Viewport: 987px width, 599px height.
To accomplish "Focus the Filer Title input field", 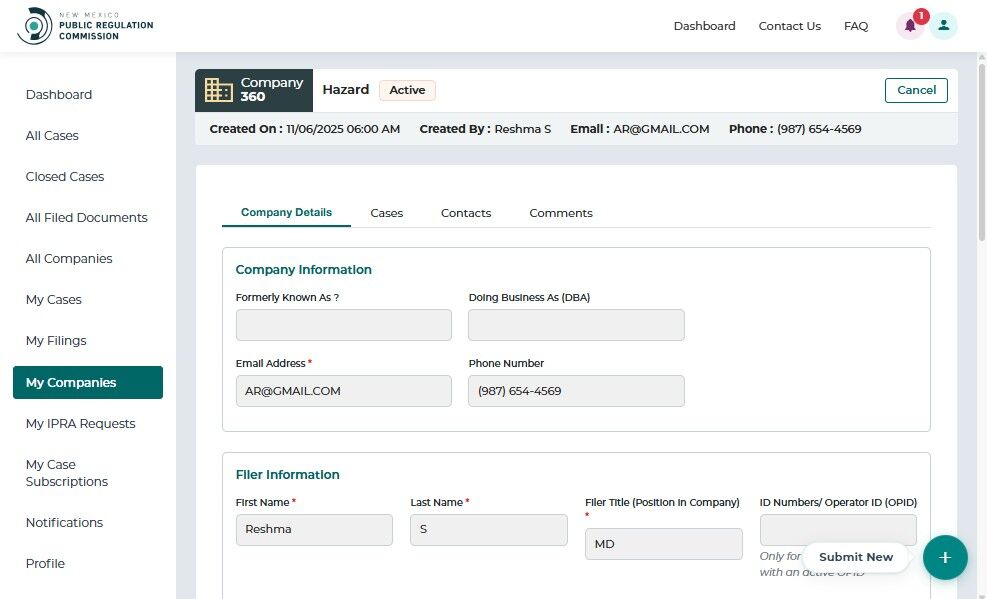I will pyautogui.click(x=663, y=544).
